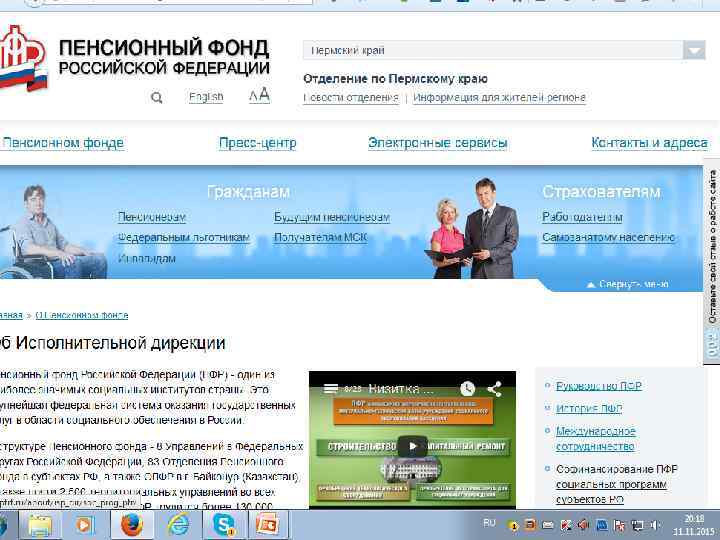Image resolution: width=720 pixels, height=540 pixels.
Task: Switch to Firefox in the taskbar
Action: [x=132, y=525]
